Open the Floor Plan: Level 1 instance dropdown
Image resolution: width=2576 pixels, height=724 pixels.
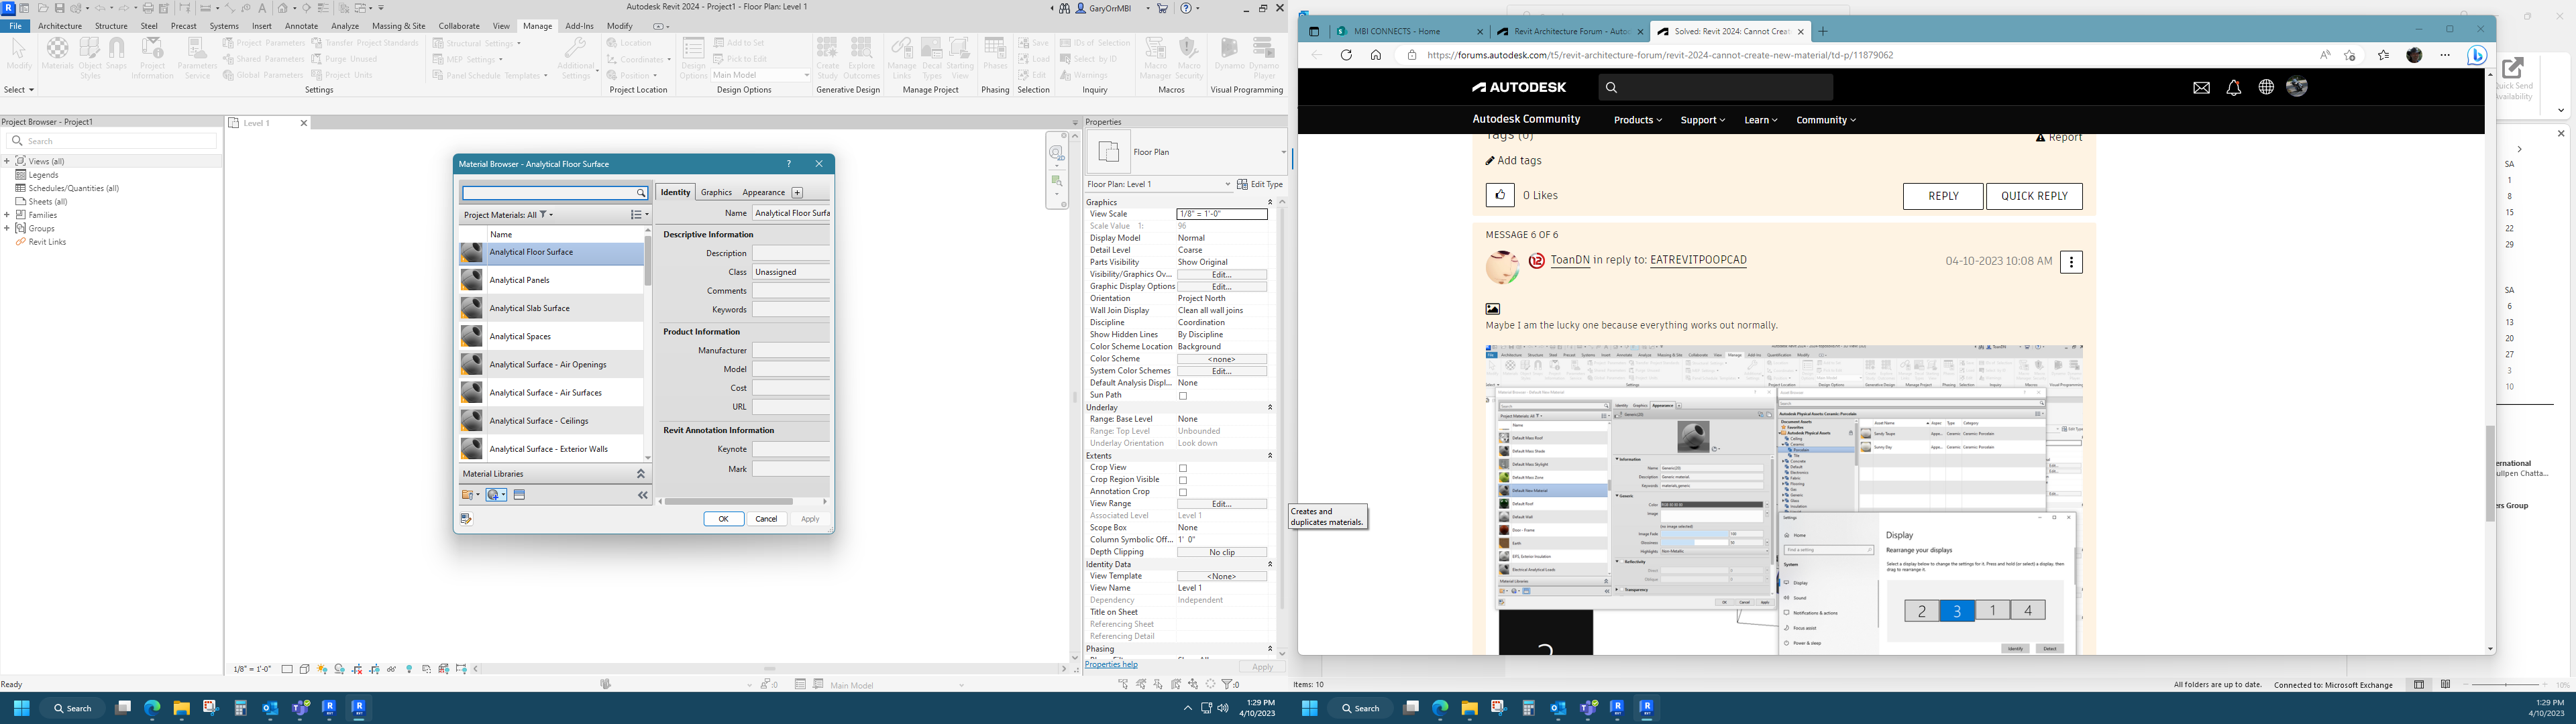[1159, 184]
